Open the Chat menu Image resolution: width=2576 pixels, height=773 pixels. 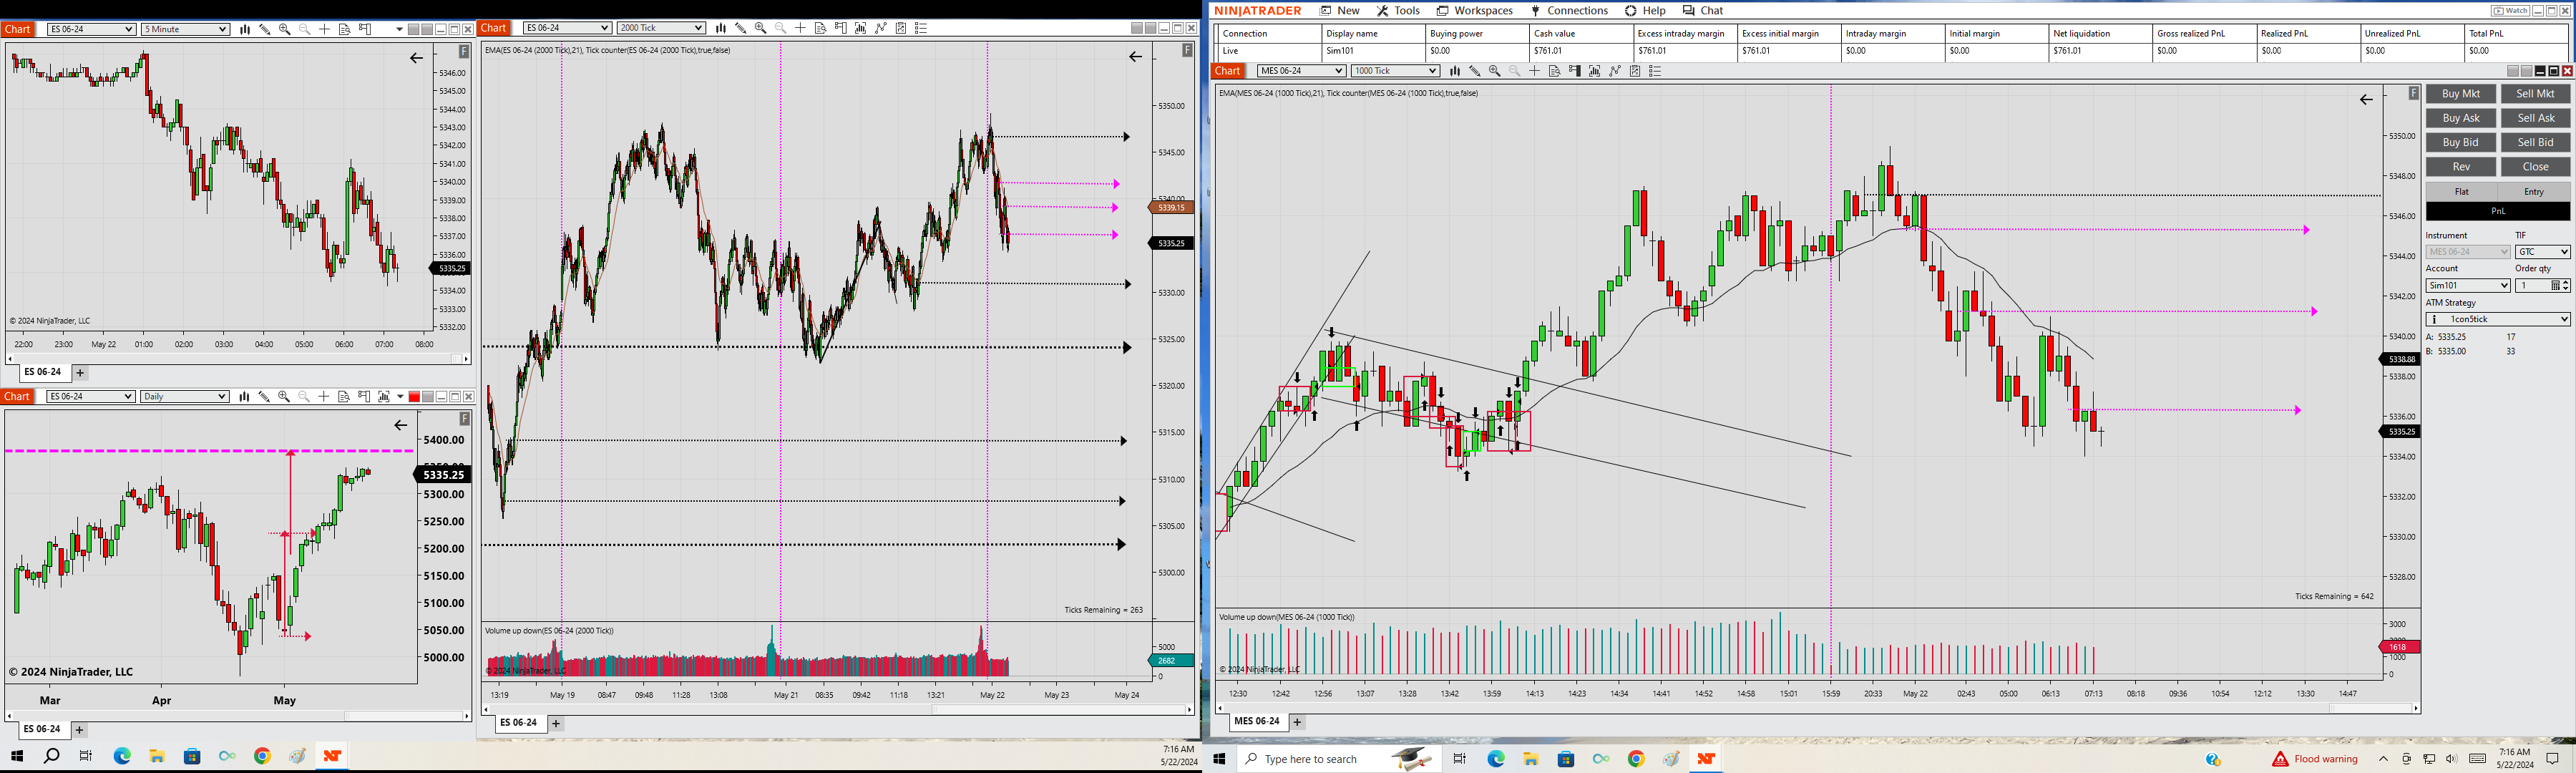[1703, 11]
